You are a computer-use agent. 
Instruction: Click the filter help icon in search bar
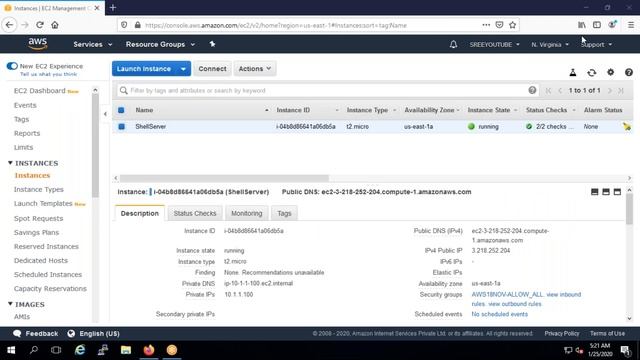click(x=532, y=90)
